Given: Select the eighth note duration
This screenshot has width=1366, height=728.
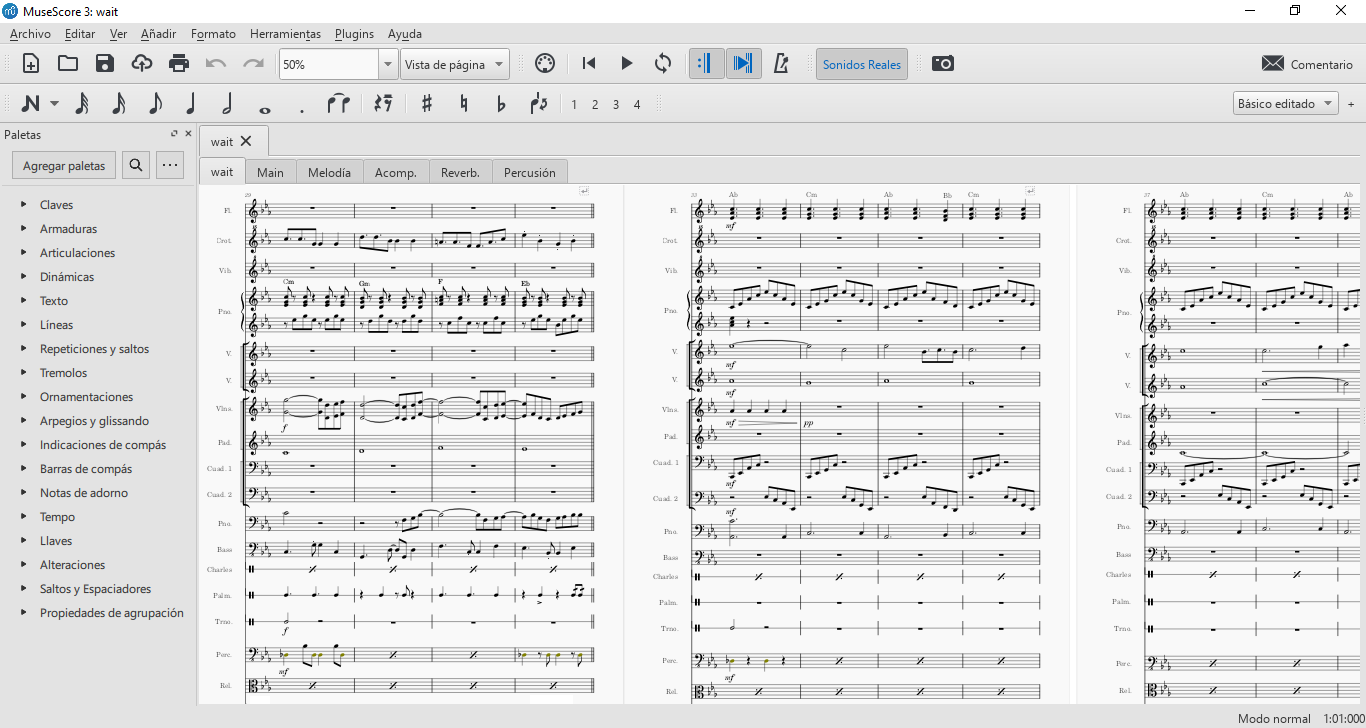Looking at the screenshot, I should click(x=155, y=104).
